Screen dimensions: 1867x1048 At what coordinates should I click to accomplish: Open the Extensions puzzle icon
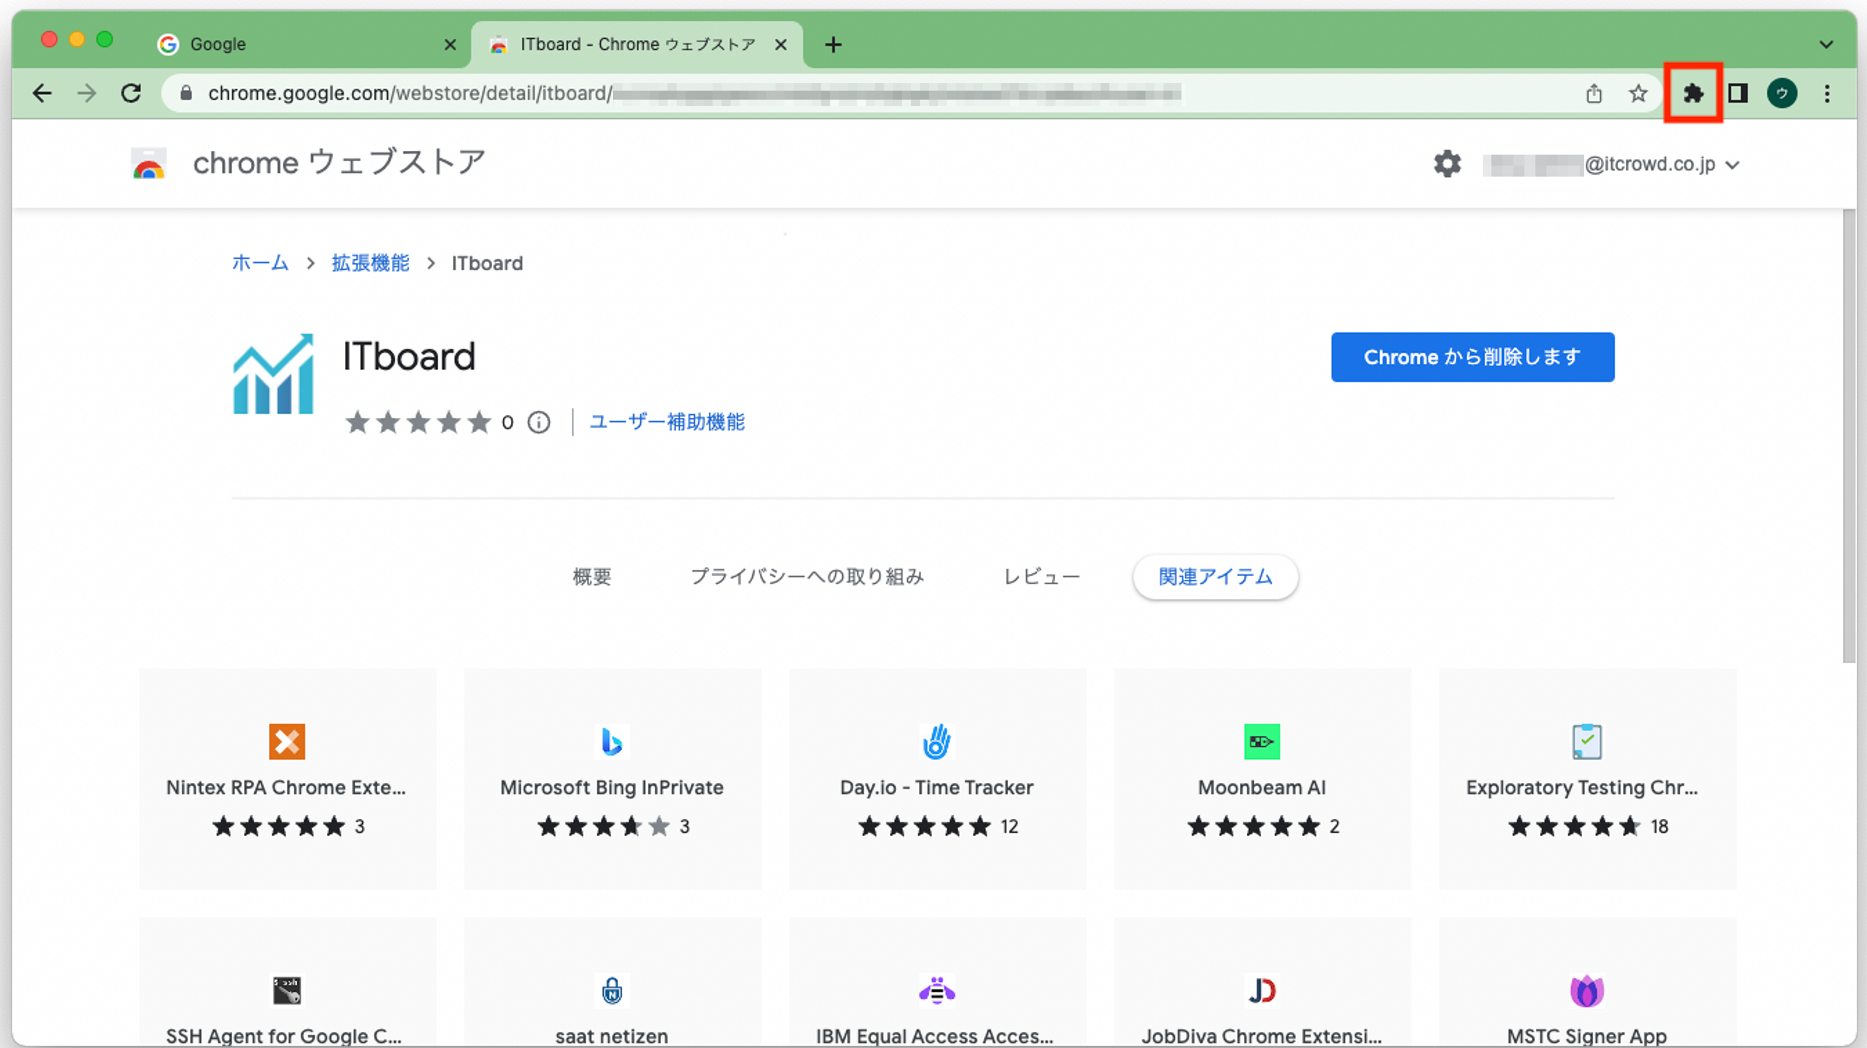pos(1692,94)
